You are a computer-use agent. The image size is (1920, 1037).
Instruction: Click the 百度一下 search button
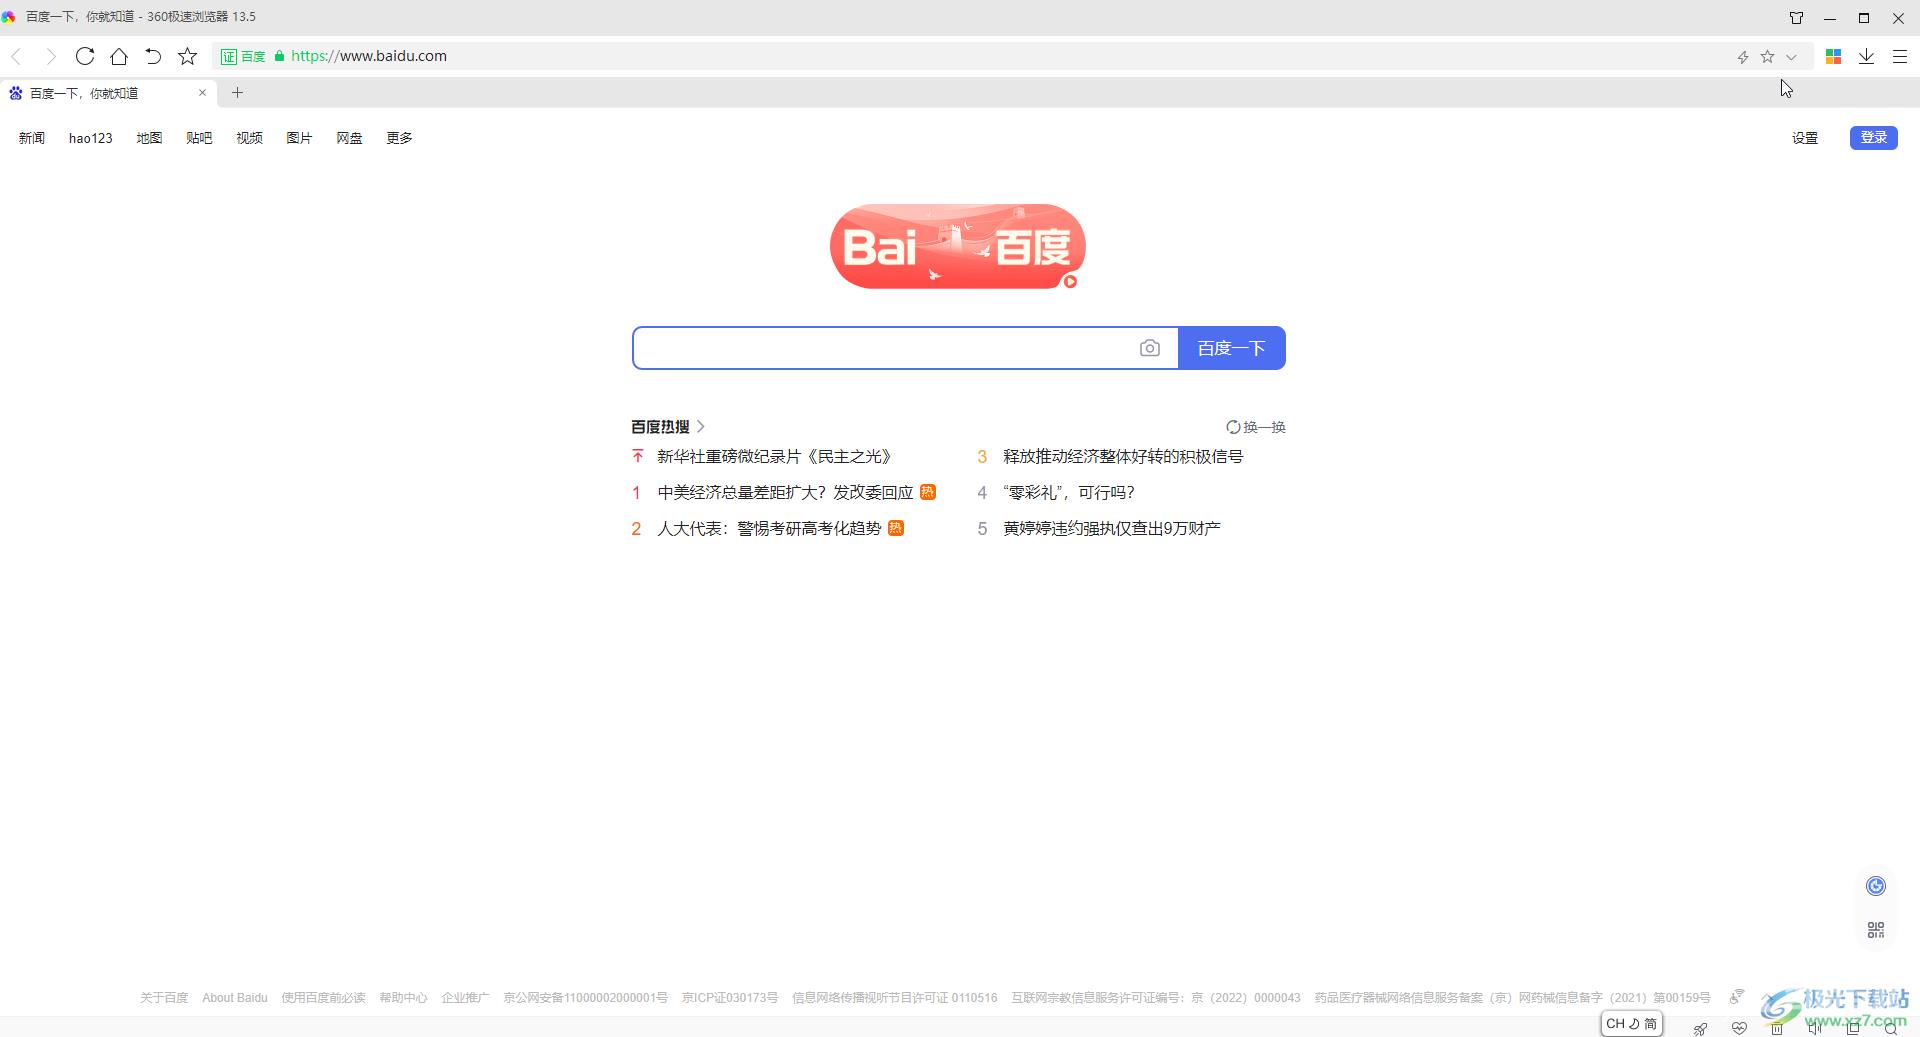(x=1231, y=348)
